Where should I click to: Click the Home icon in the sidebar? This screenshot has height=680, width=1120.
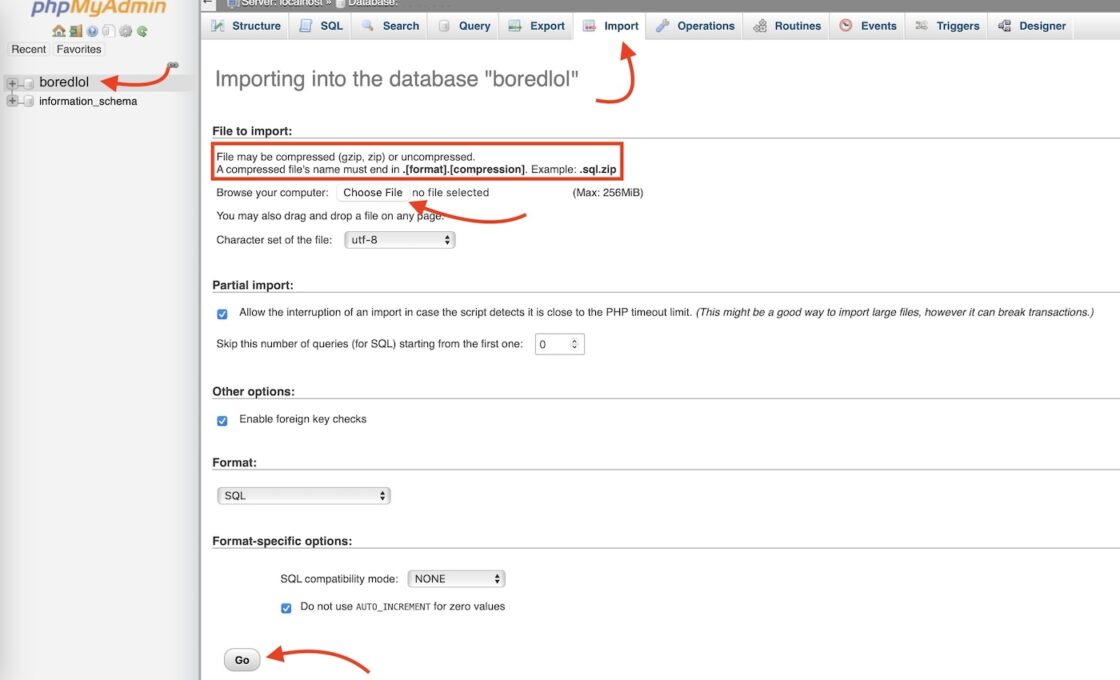(x=58, y=31)
